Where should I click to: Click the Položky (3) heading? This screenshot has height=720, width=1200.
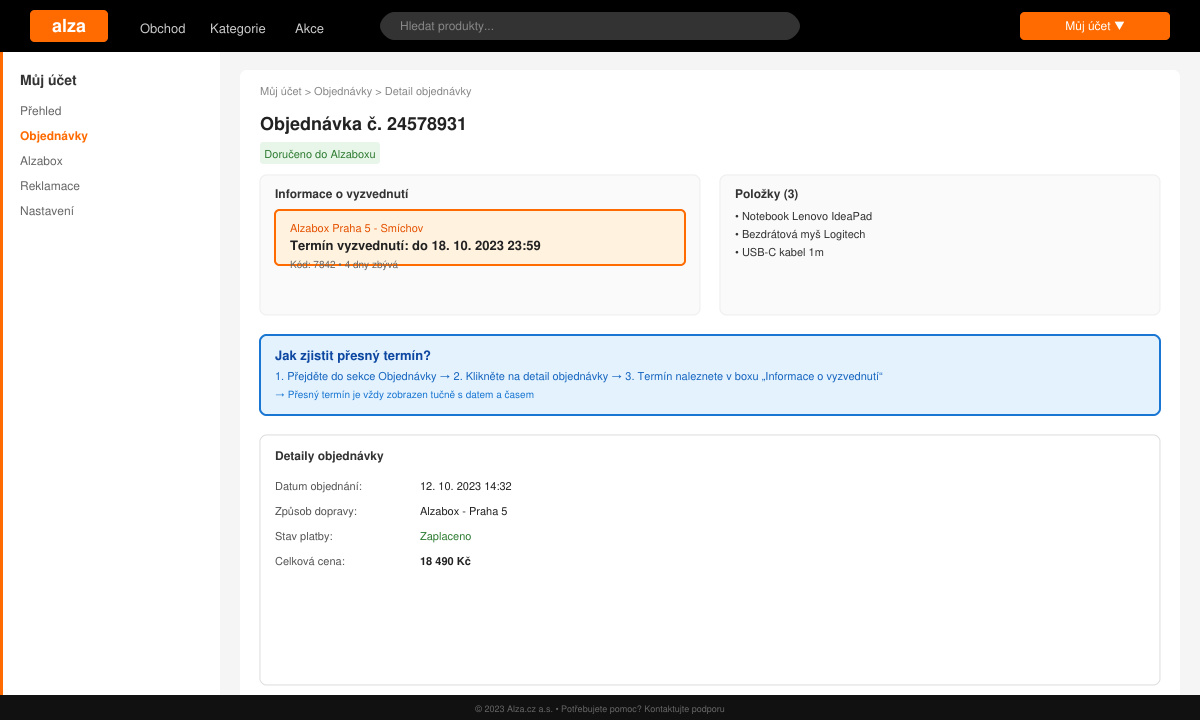click(766, 194)
